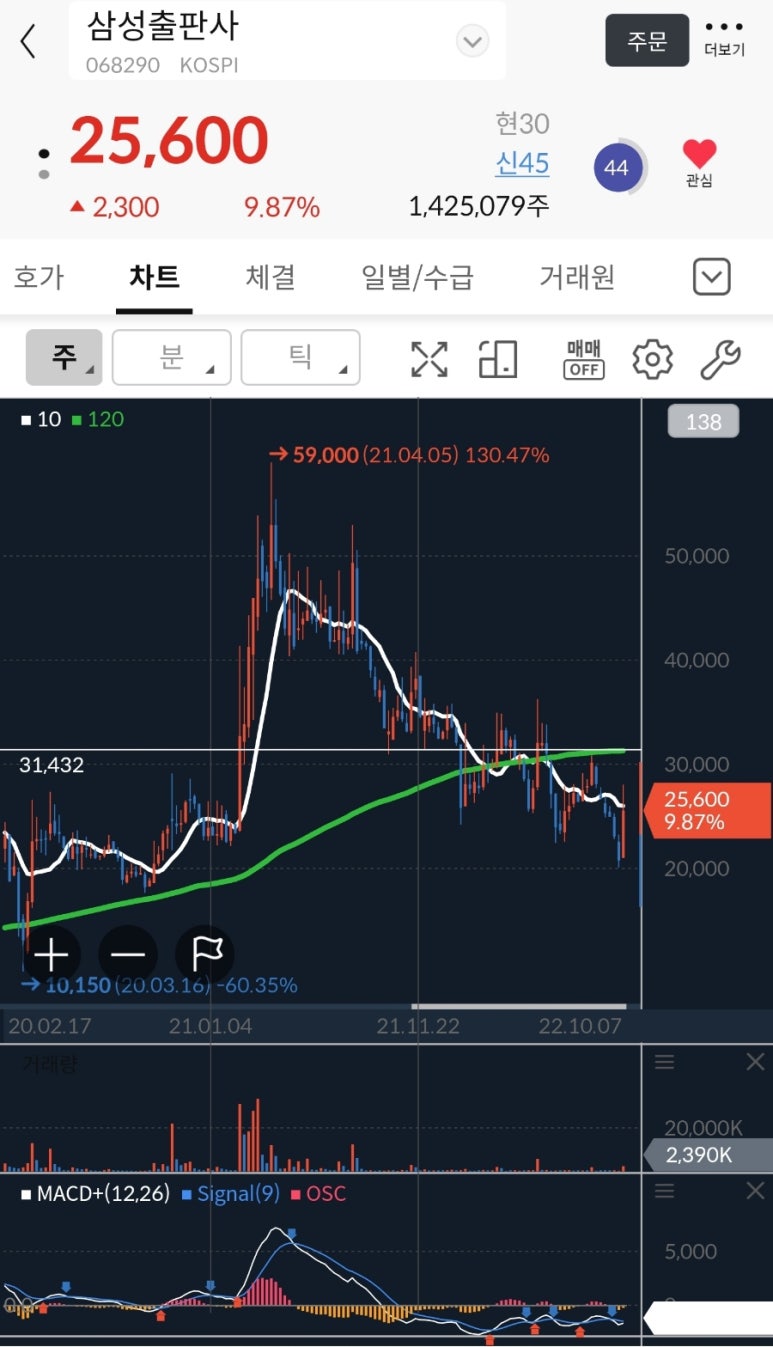
Task: Tap the 21.11.22 date label
Action: [417, 1027]
